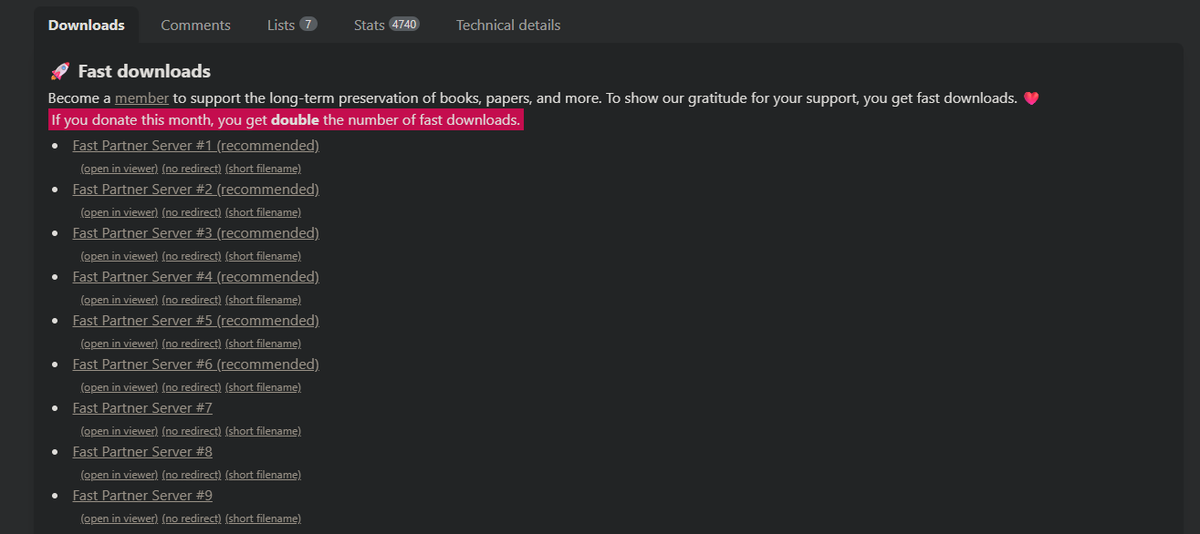
Task: Open Fast Partner Server #9 link
Action: pos(142,496)
